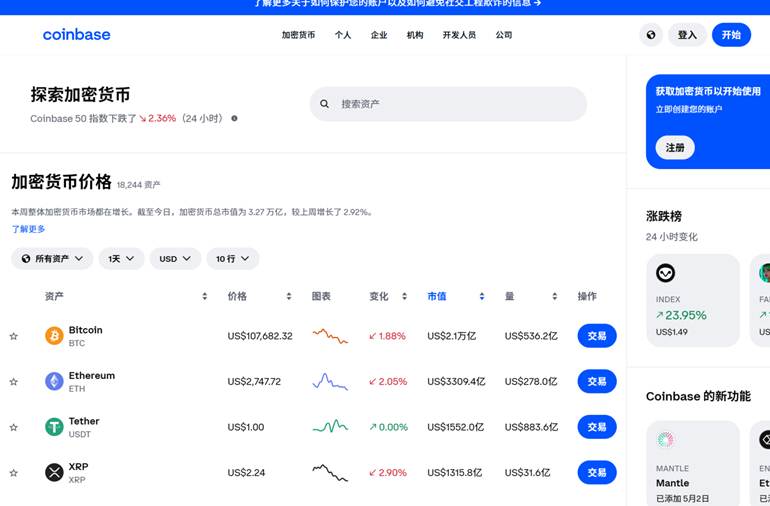Focus the 搜索资产 search field
The image size is (770, 506).
(x=448, y=104)
